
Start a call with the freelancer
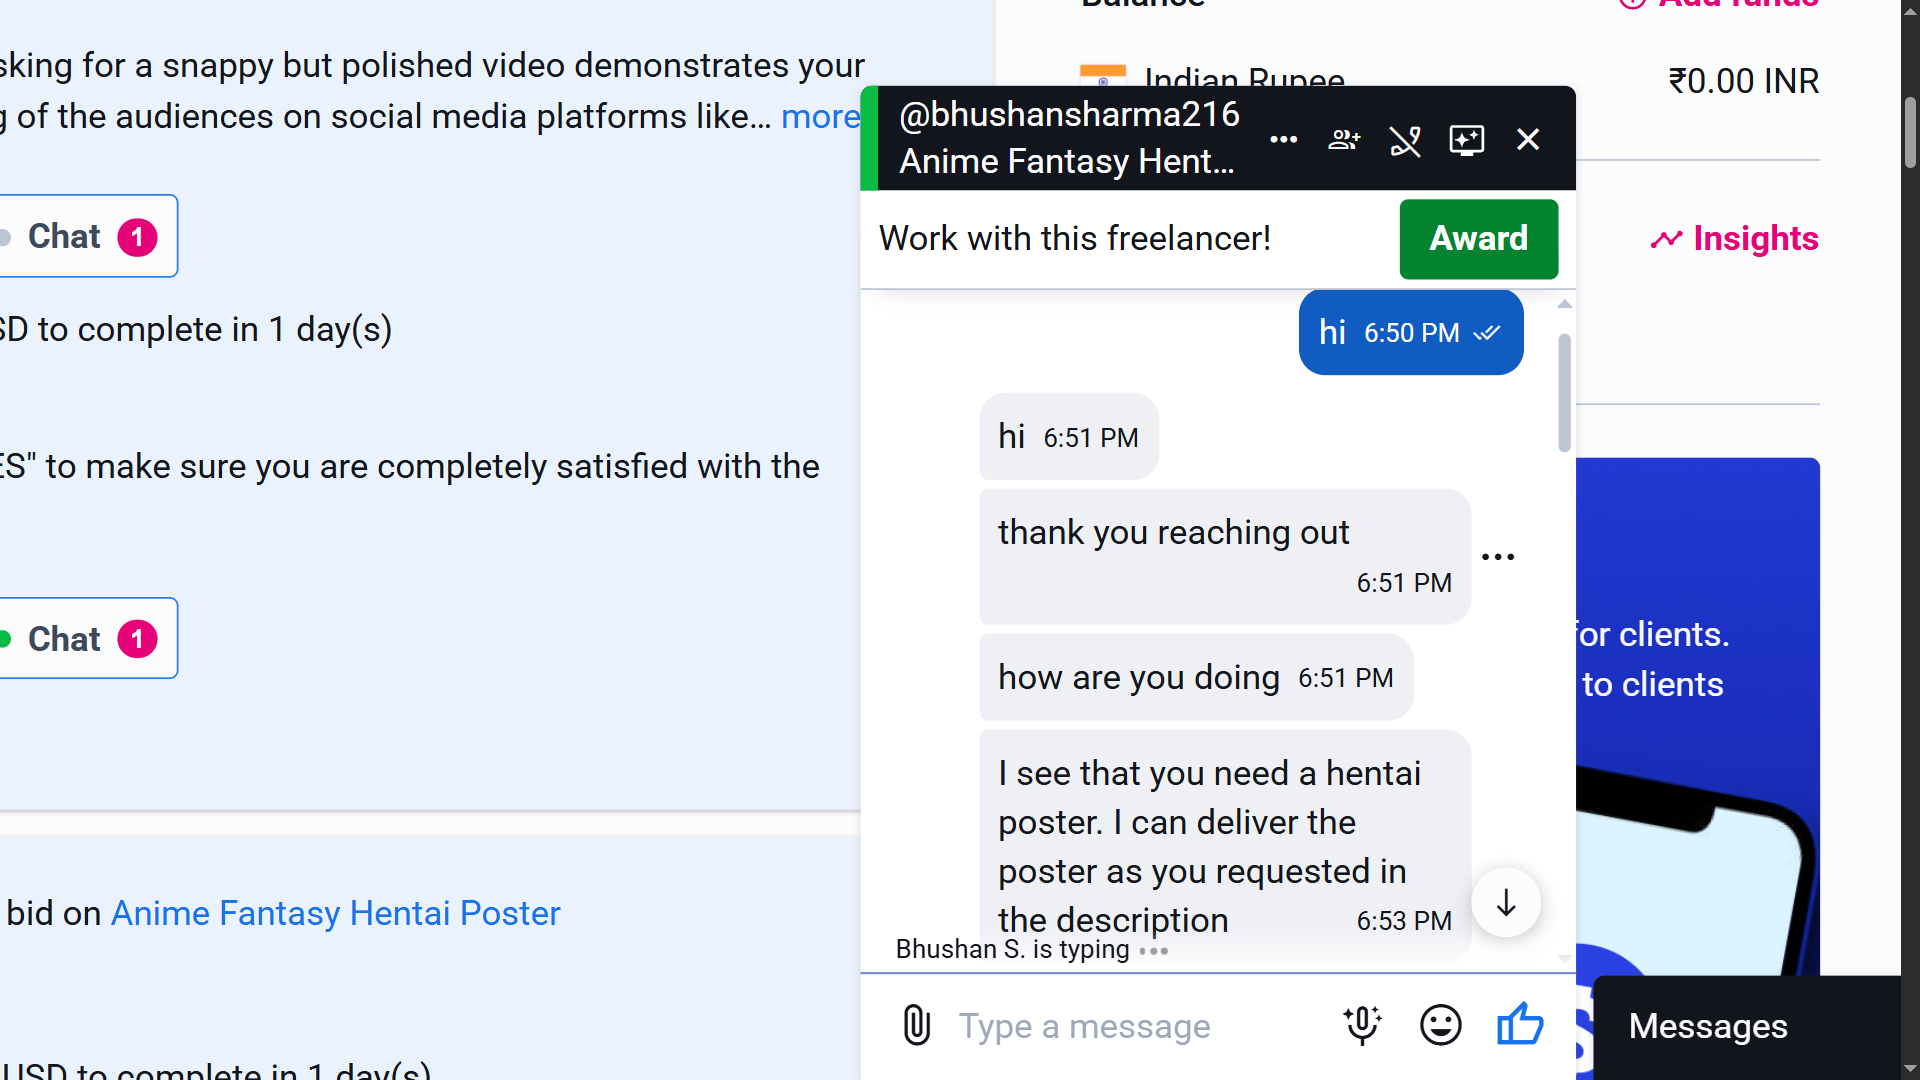pyautogui.click(x=1405, y=140)
